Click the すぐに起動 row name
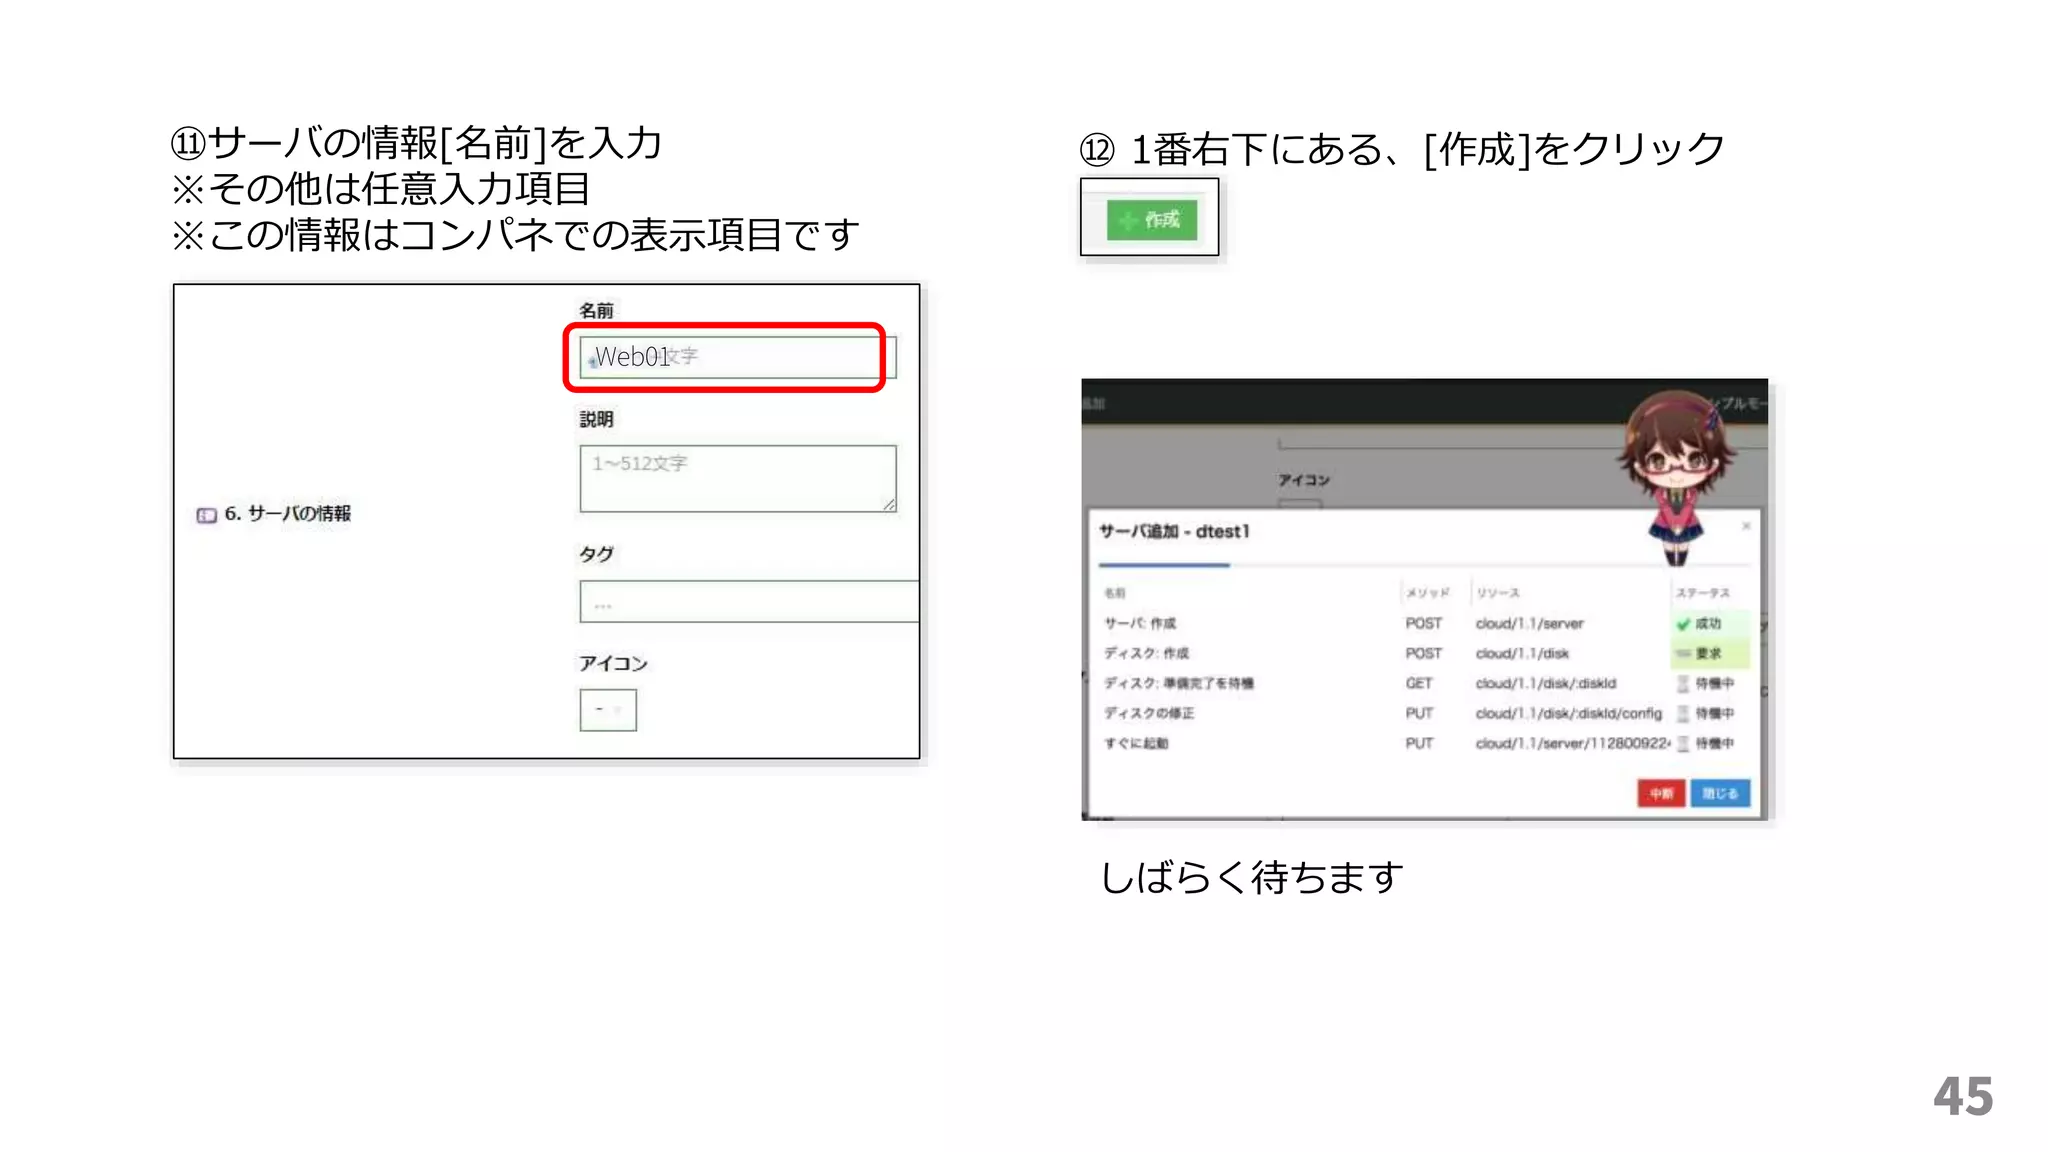 1136,743
